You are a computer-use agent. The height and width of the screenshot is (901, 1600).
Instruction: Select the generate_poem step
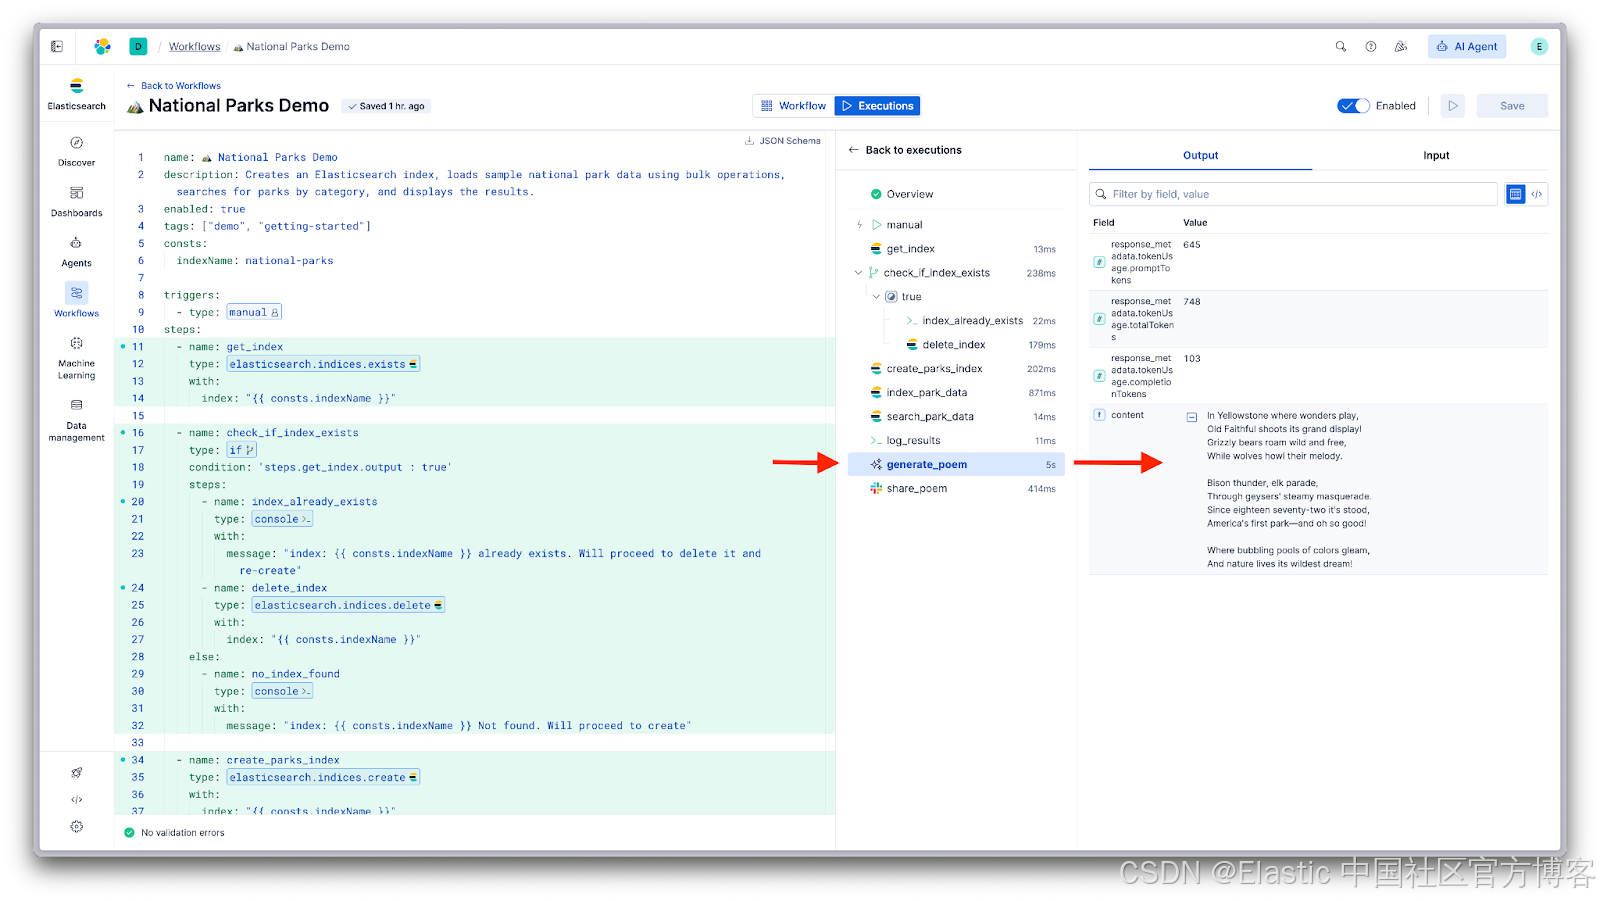coord(956,464)
